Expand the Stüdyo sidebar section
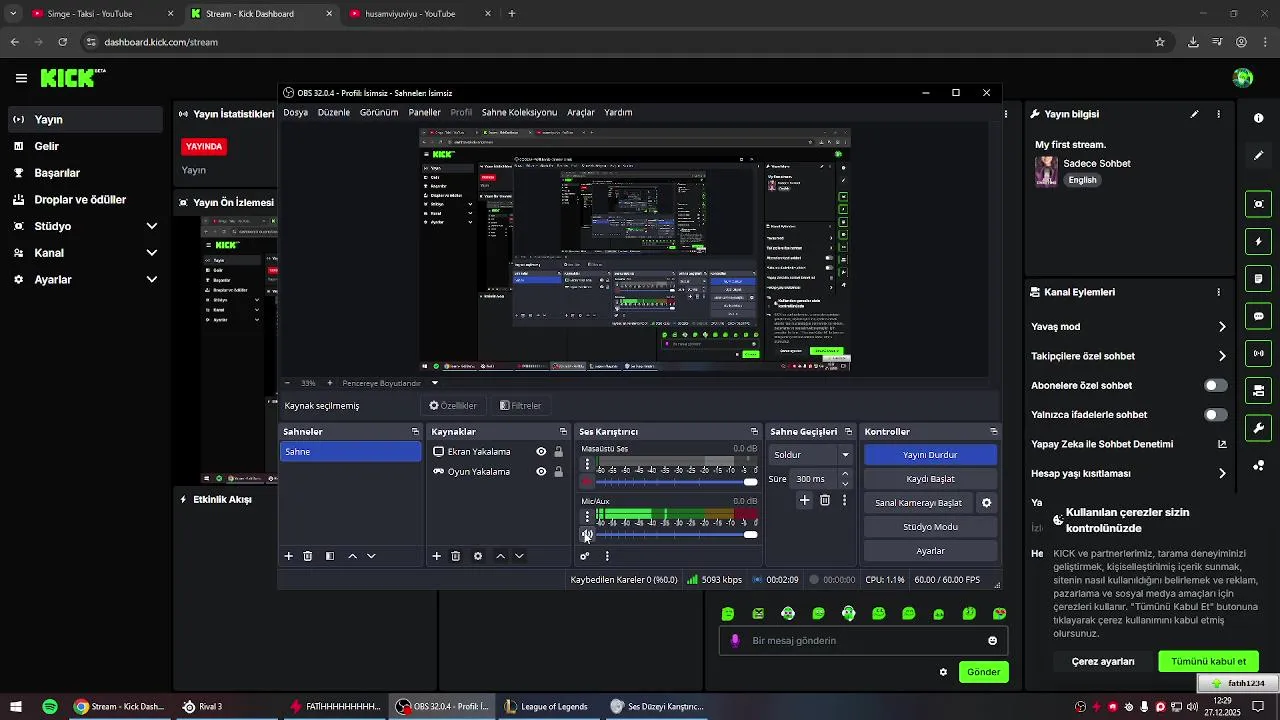 152,226
